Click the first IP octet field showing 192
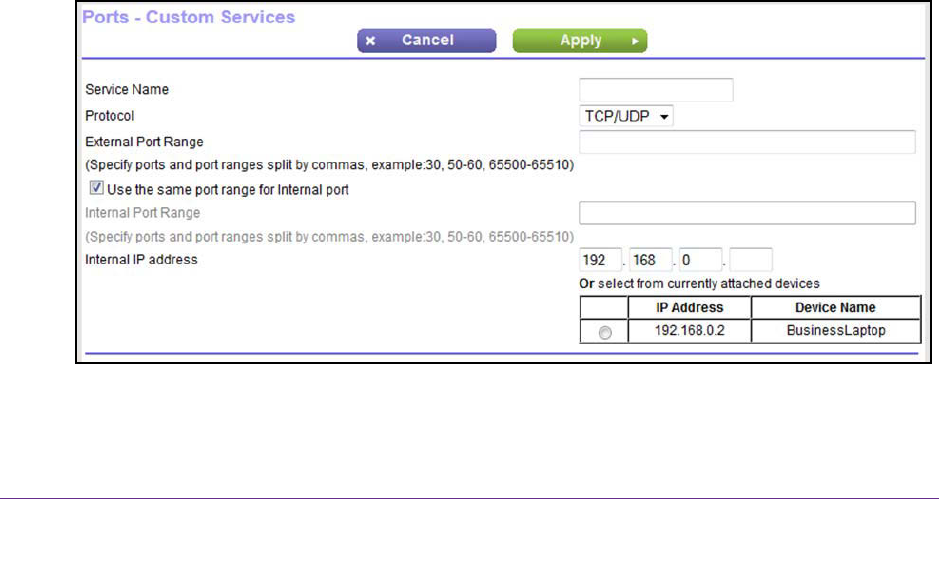Screen dimensions: 939x568 coord(600,260)
